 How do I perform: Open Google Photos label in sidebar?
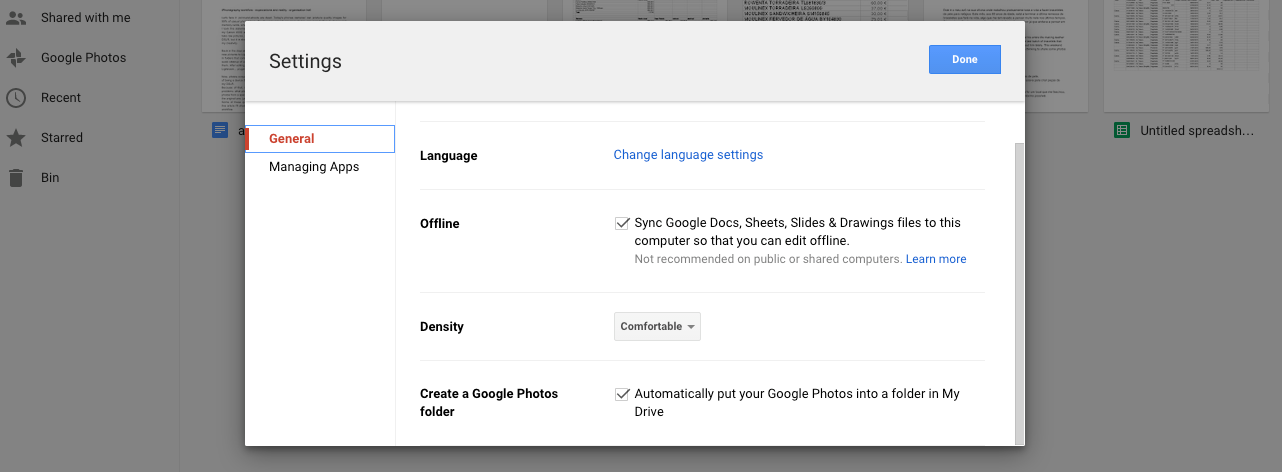(x=84, y=58)
